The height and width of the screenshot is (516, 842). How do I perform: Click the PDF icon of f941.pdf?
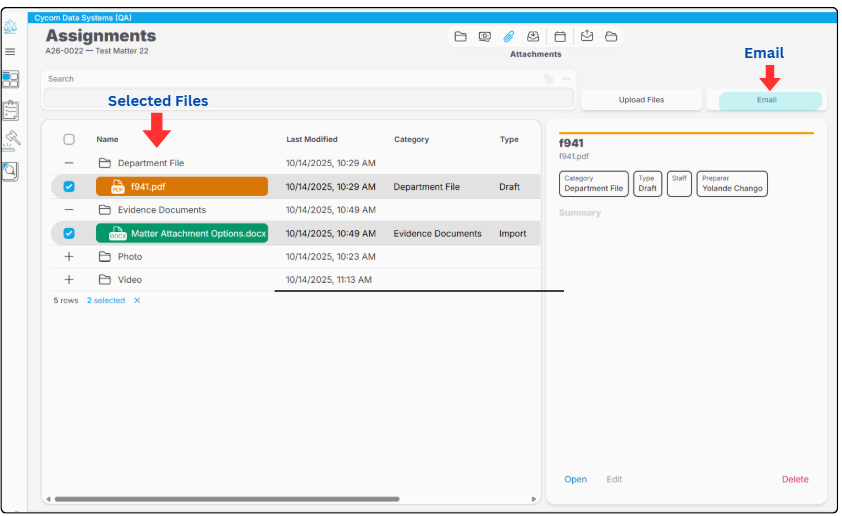117,187
